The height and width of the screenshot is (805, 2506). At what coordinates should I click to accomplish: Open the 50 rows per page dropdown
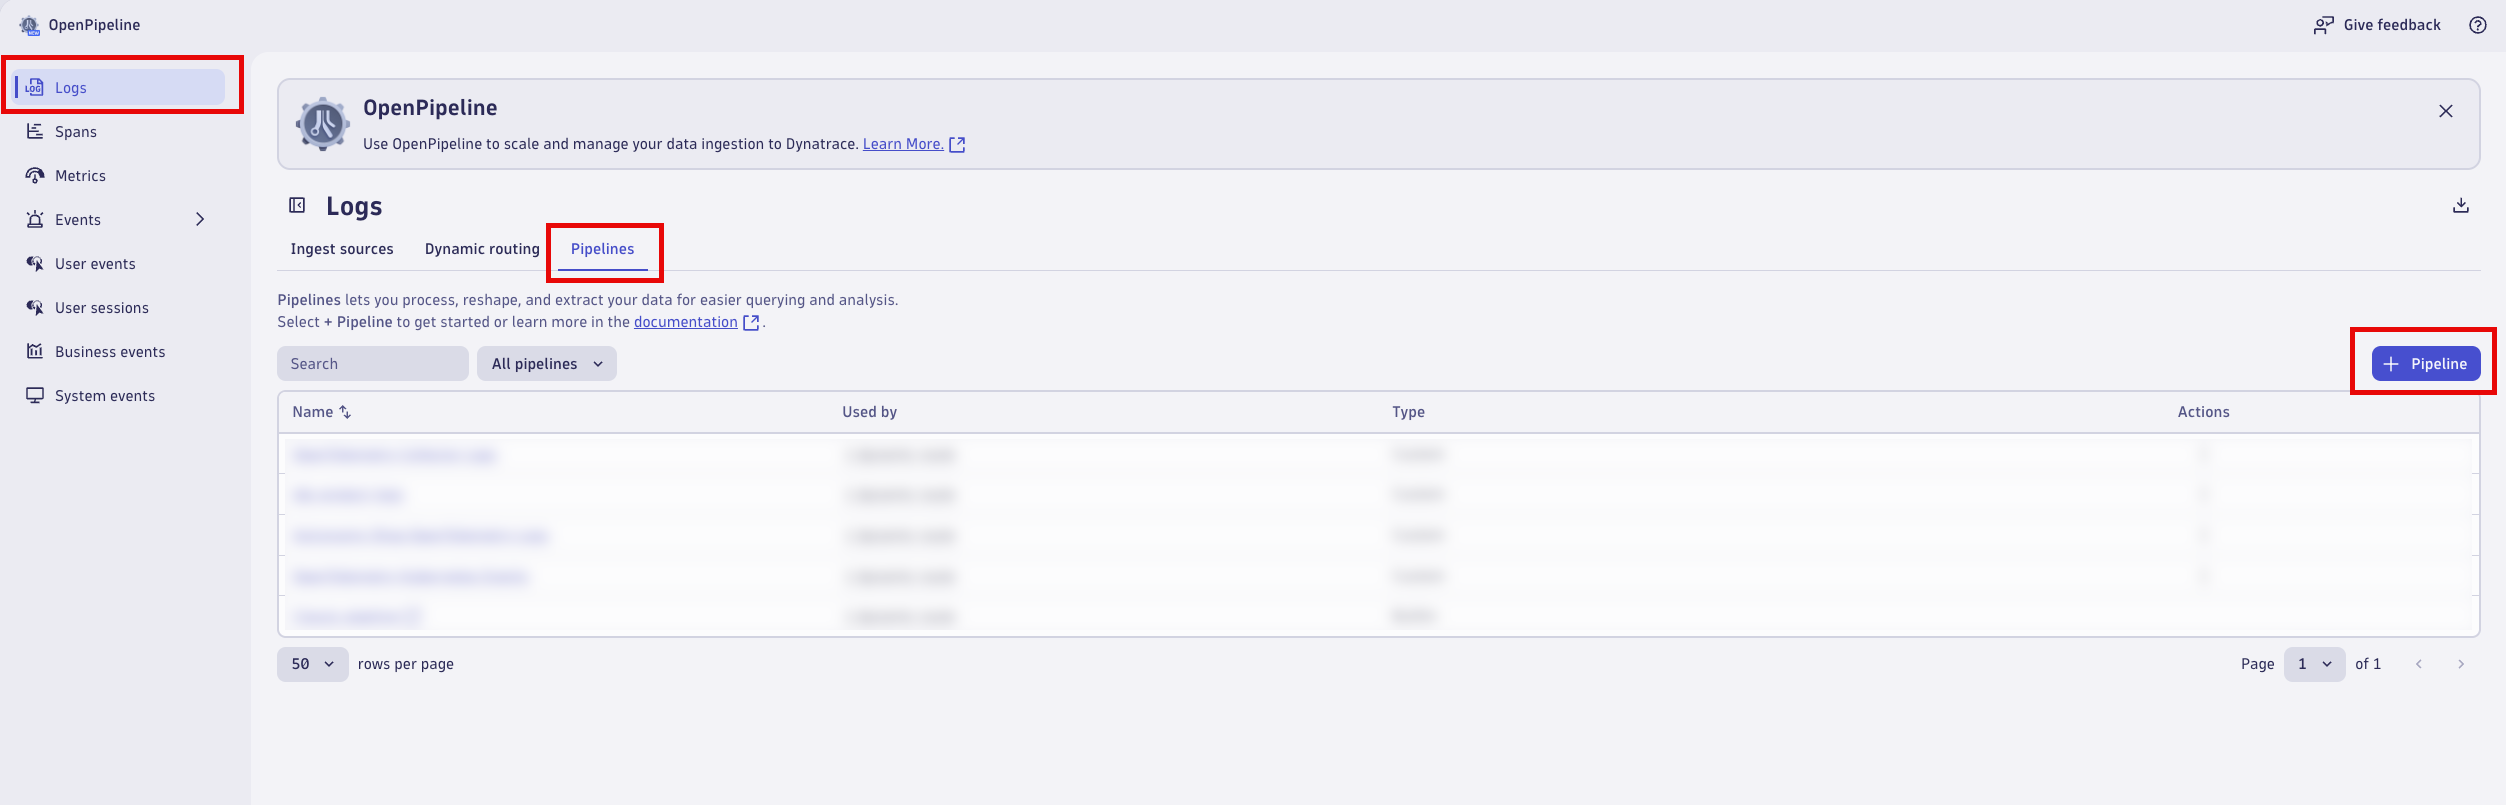point(313,664)
